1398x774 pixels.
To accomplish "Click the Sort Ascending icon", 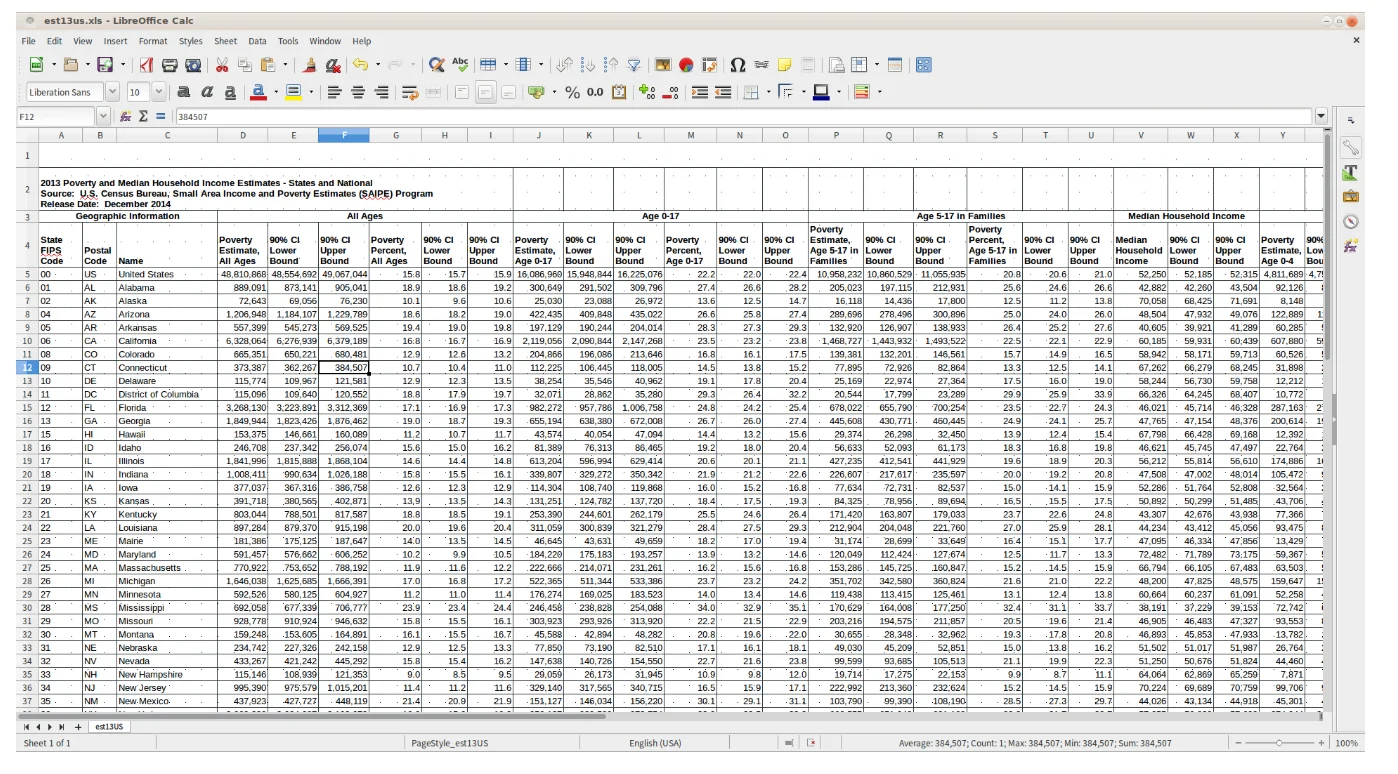I will pos(588,65).
